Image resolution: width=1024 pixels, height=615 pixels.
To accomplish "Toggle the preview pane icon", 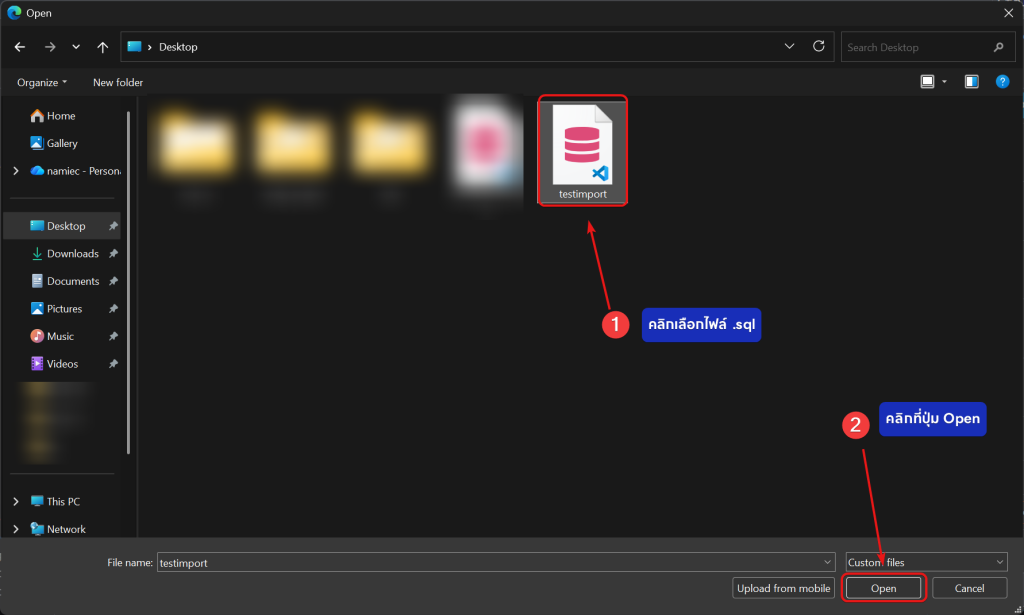I will [971, 81].
